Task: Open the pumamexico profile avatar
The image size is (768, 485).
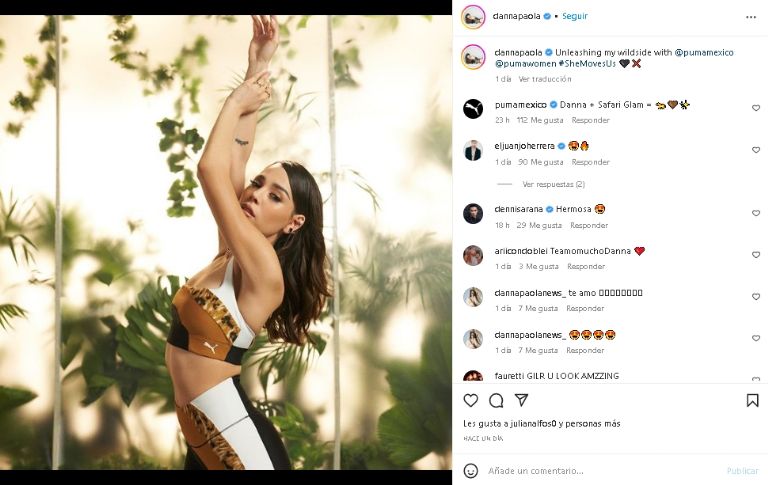Action: pyautogui.click(x=473, y=109)
